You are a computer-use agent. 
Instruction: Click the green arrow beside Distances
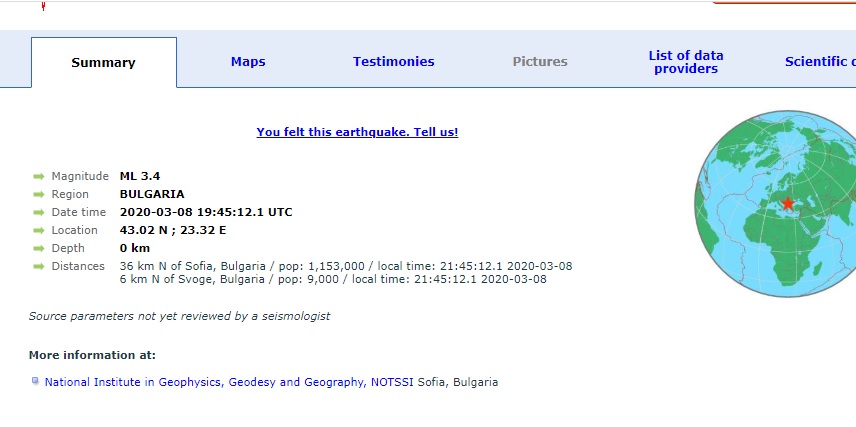(x=39, y=267)
